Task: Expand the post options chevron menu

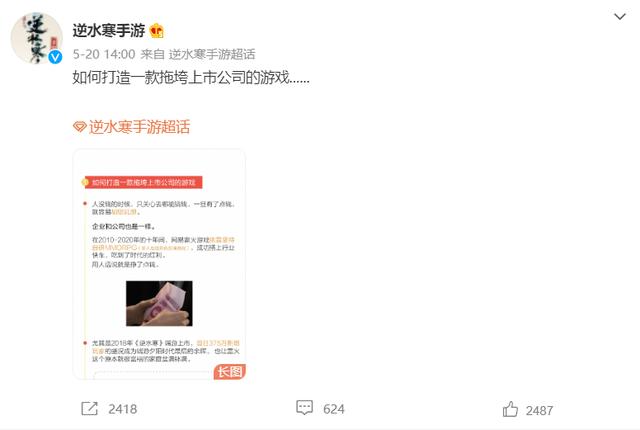Action: click(x=620, y=16)
